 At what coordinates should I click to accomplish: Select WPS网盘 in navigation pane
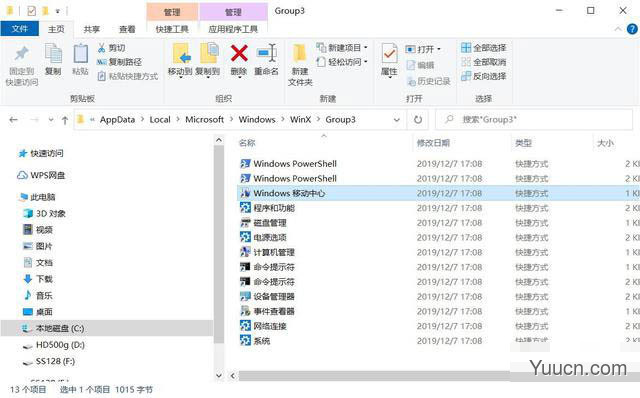point(41,175)
